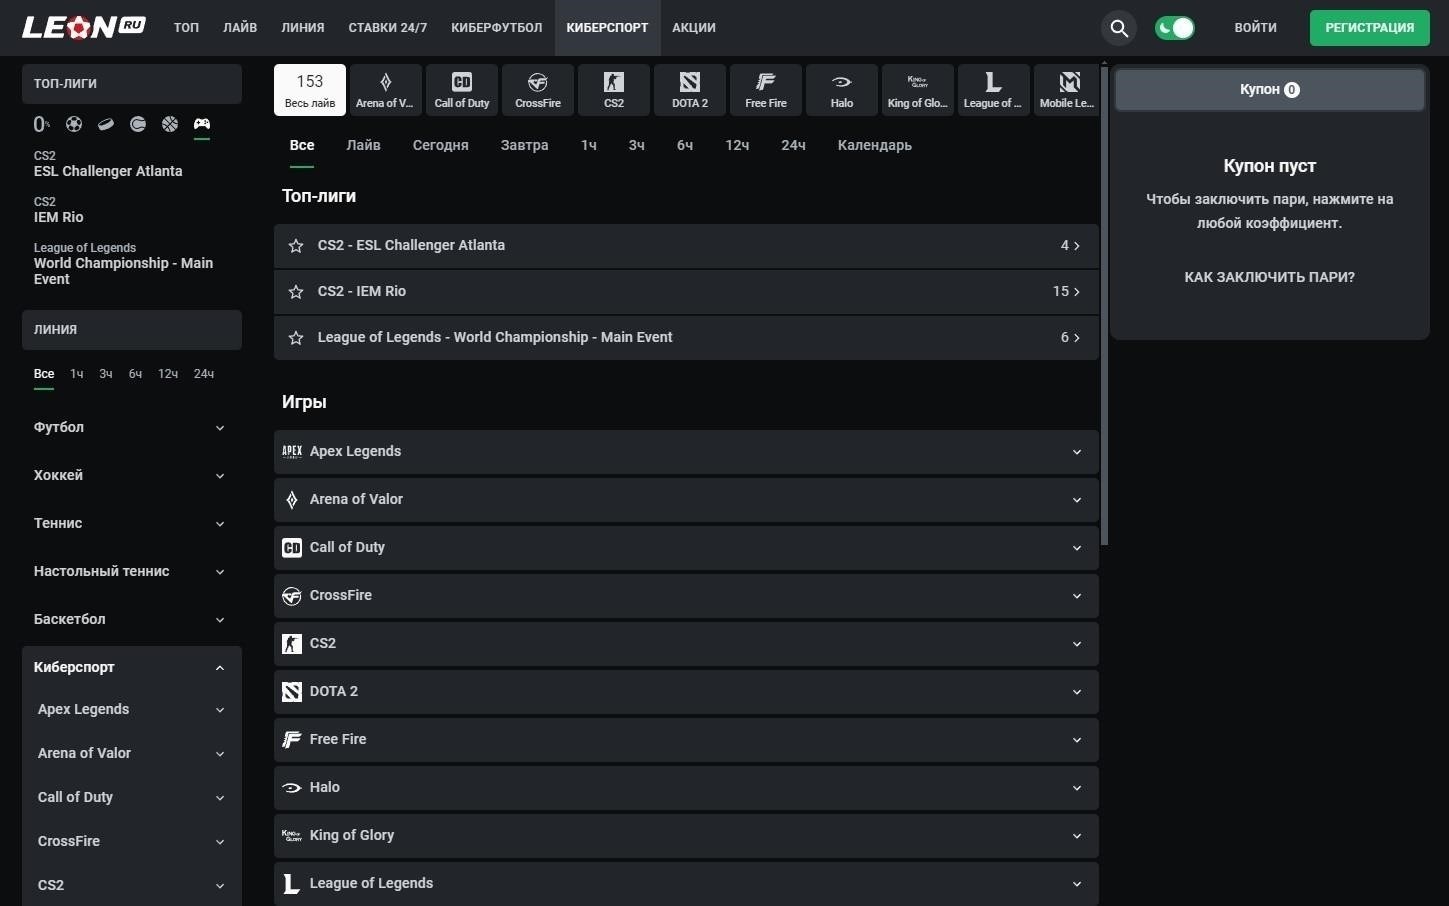Expand Call of Duty in the Игры list
1449x906 pixels.
(686, 548)
